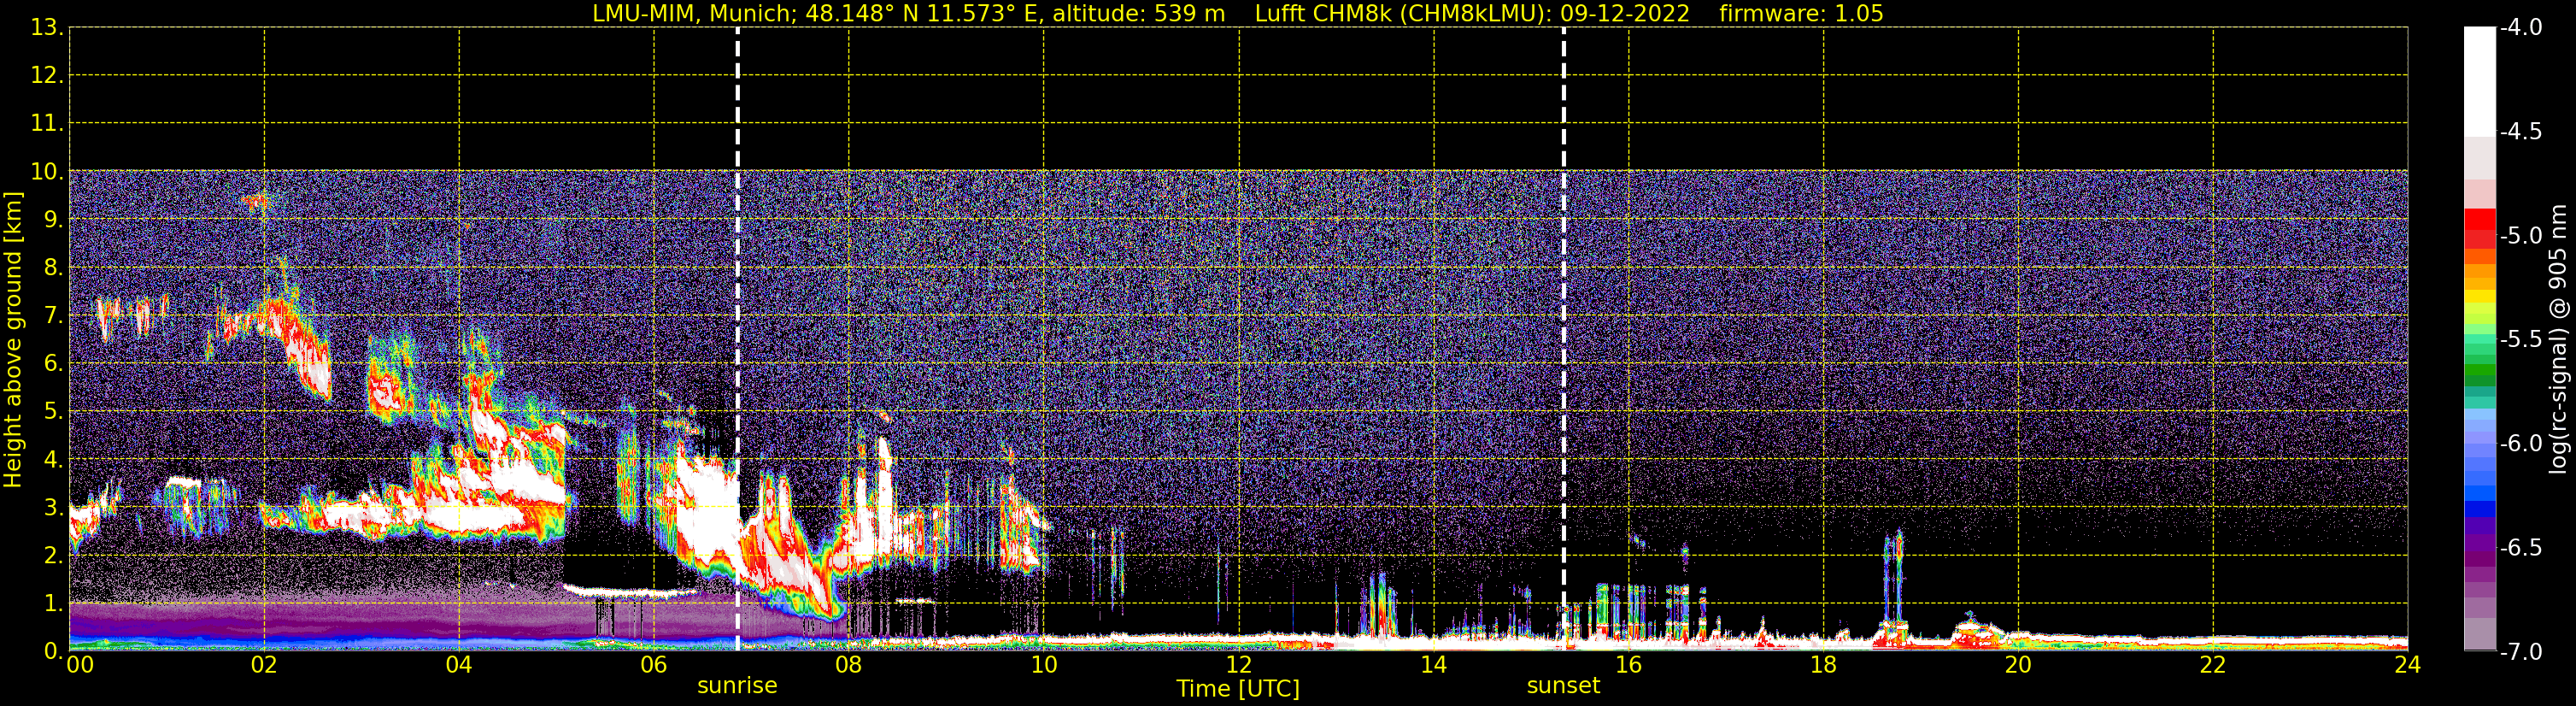Click the 'Lufft CHM8k (CHM8kLMU): 09-12-2022' title text
Screen dimensions: 2576x706
(x=1472, y=14)
